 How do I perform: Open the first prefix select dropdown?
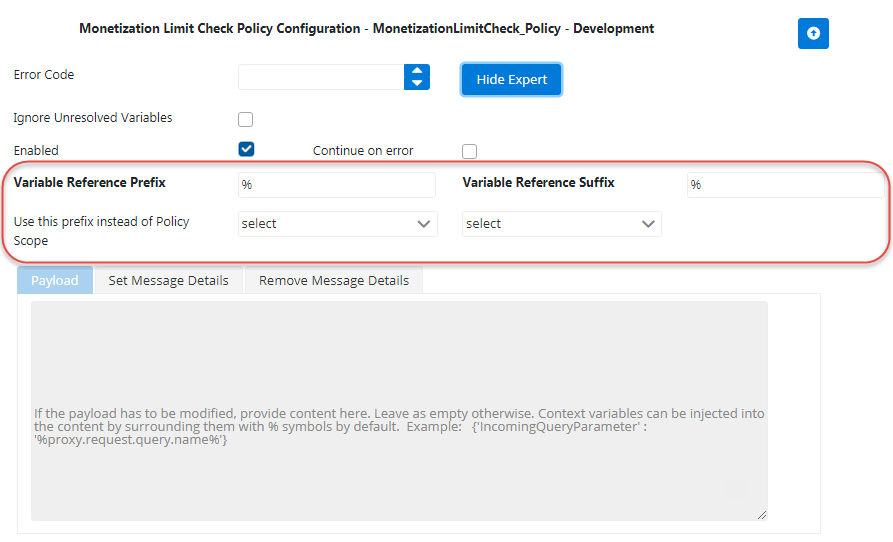[x=337, y=224]
